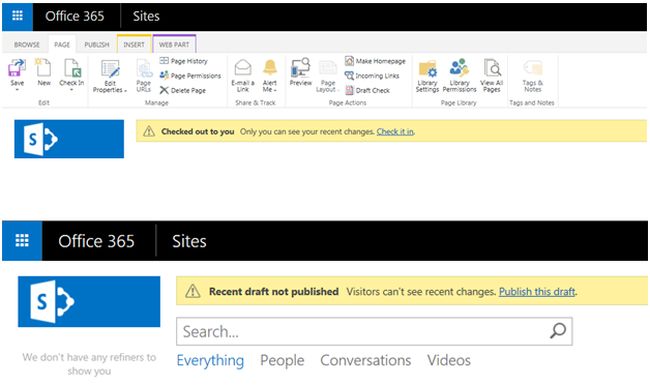Expand the Check In dropdown arrow
650x385 pixels.
(x=72, y=89)
